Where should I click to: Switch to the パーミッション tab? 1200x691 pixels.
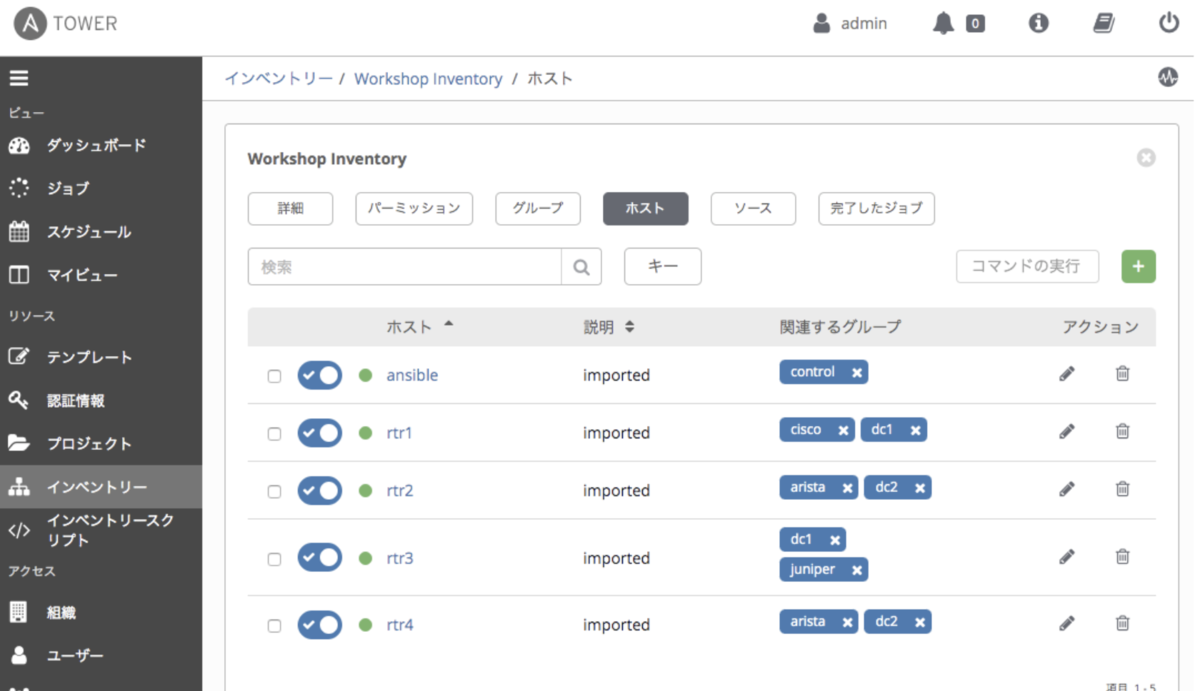click(413, 209)
